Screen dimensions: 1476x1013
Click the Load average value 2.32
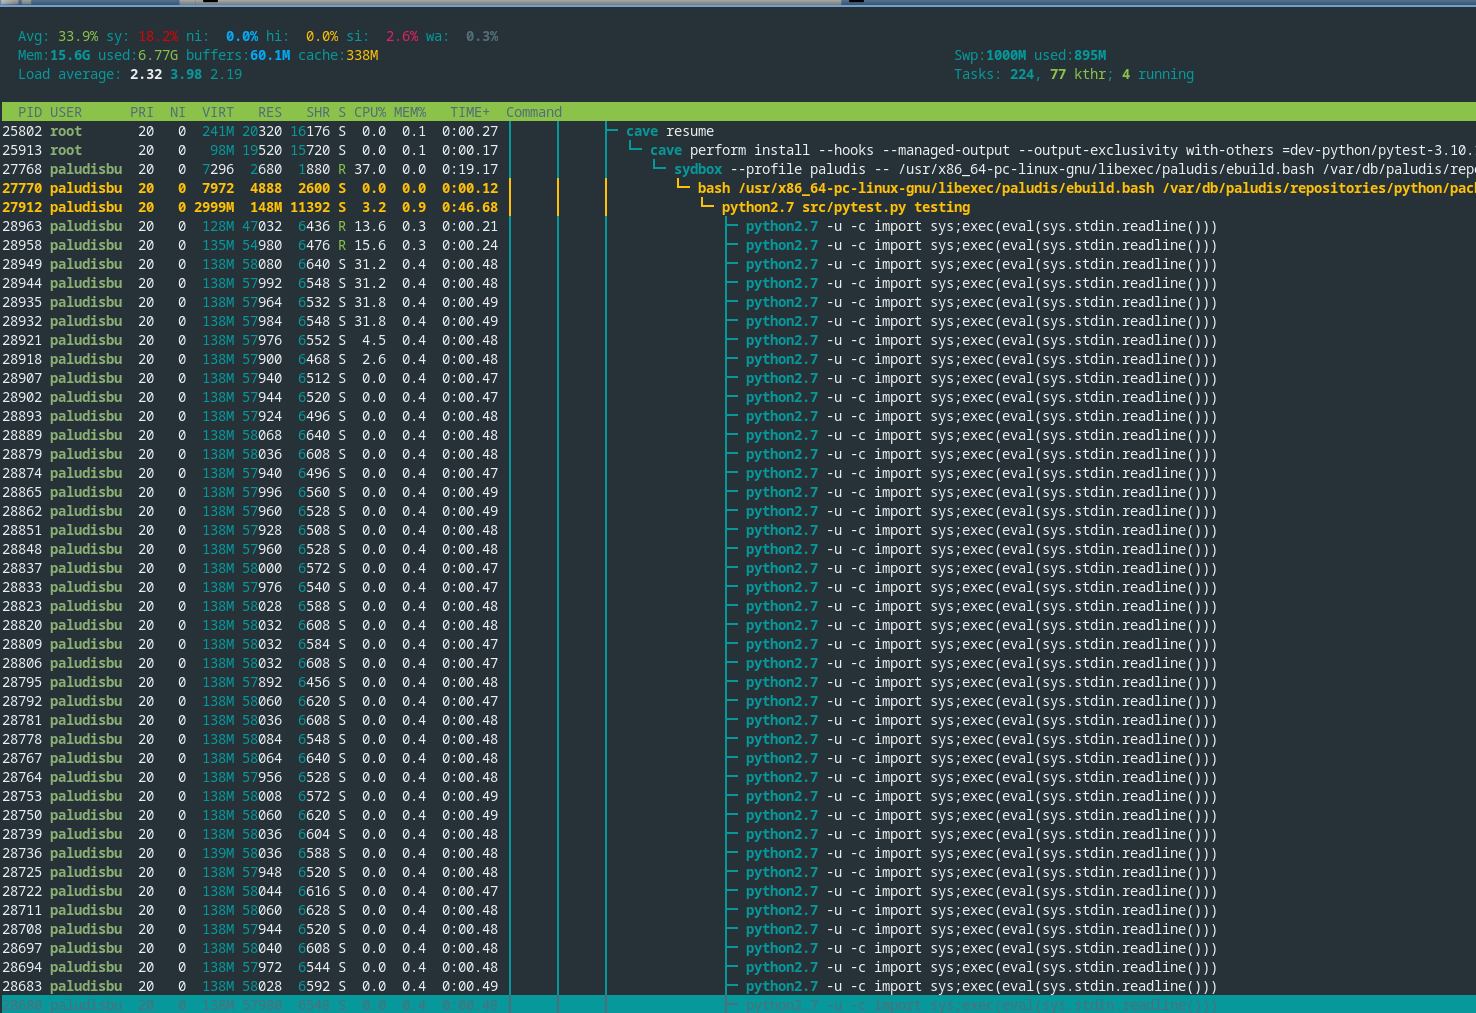pos(146,74)
